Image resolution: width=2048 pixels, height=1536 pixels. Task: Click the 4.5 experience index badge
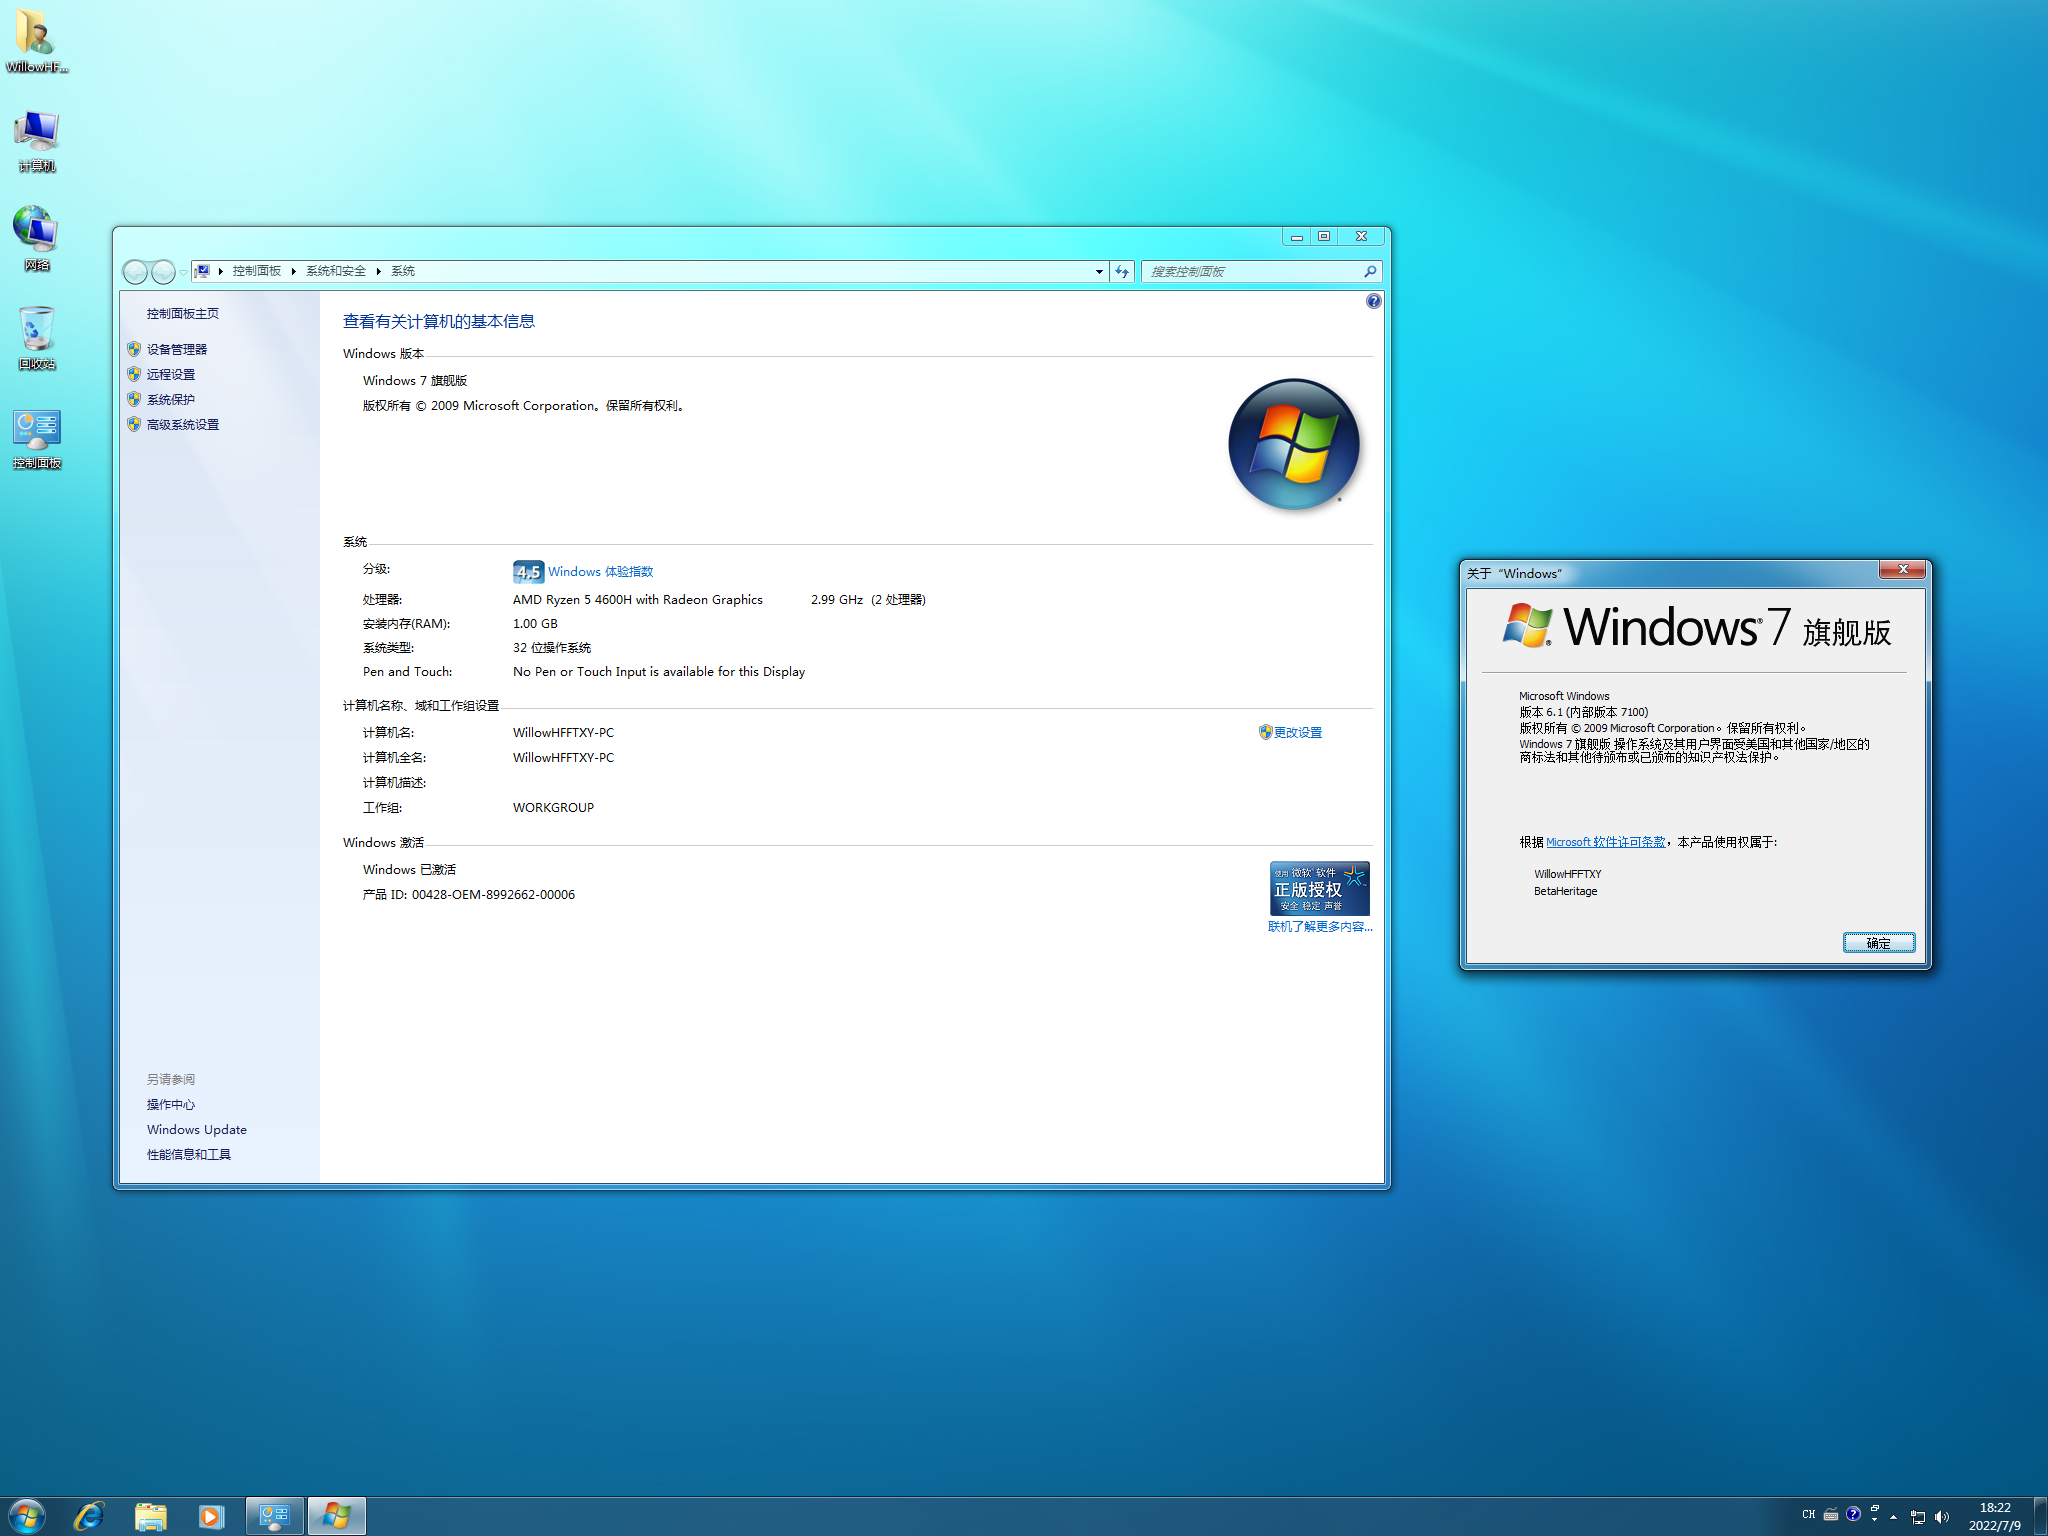point(528,572)
